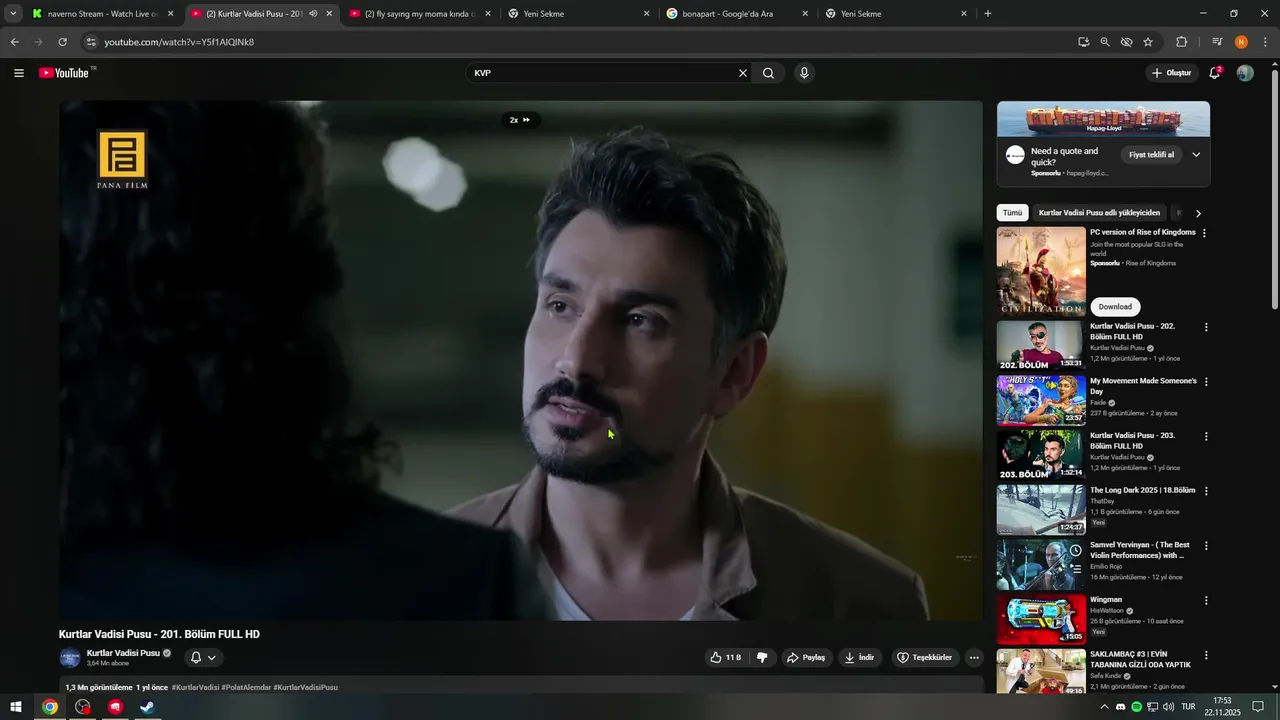Open options for The Long Dark video
1280x720 pixels.
click(x=1206, y=491)
